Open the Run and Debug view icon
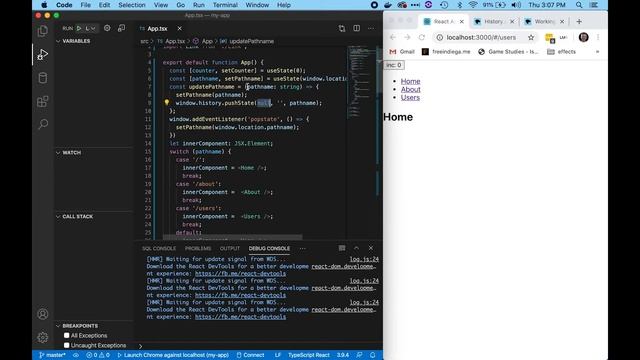This screenshot has width=640, height=360. point(42,54)
